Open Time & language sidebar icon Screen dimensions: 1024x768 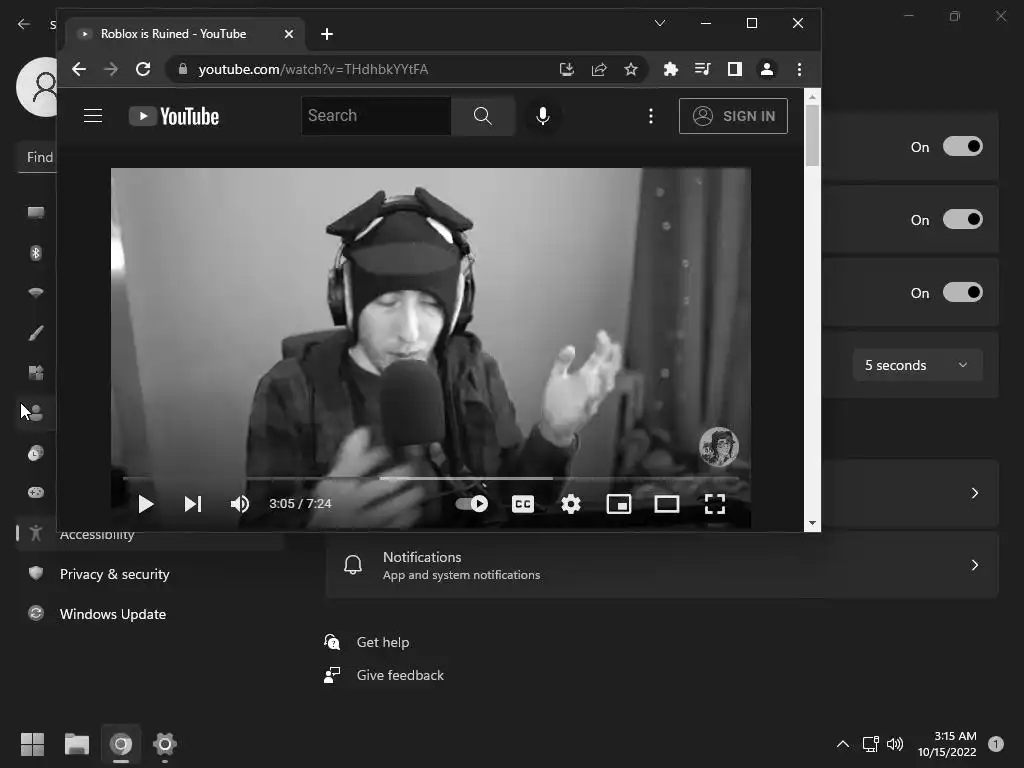(x=36, y=453)
